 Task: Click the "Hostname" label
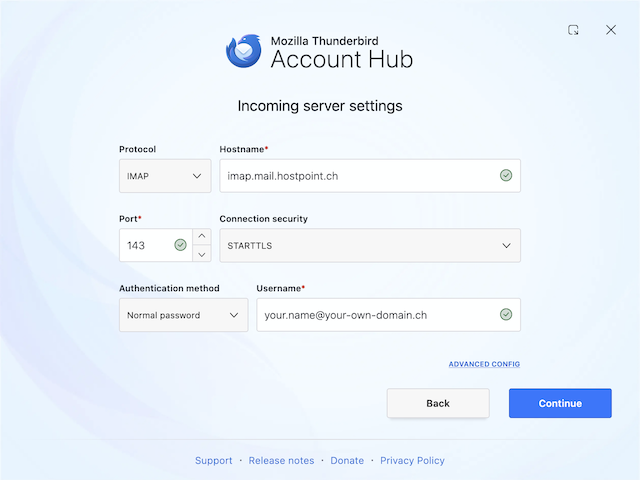[242, 149]
